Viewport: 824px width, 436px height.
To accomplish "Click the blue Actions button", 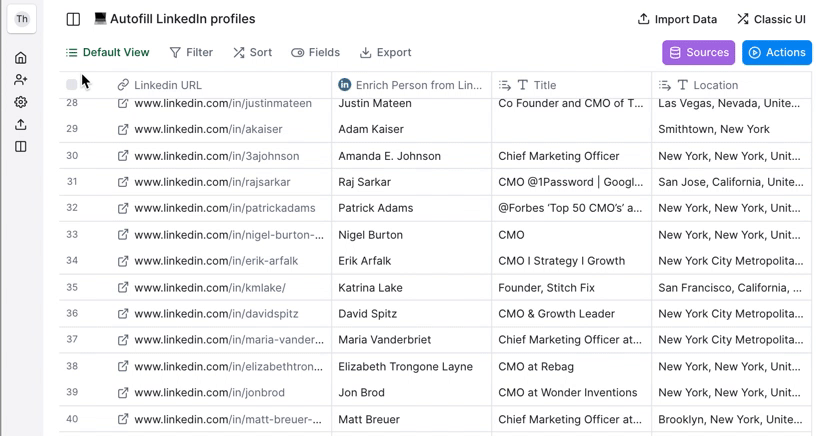I will [x=777, y=53].
